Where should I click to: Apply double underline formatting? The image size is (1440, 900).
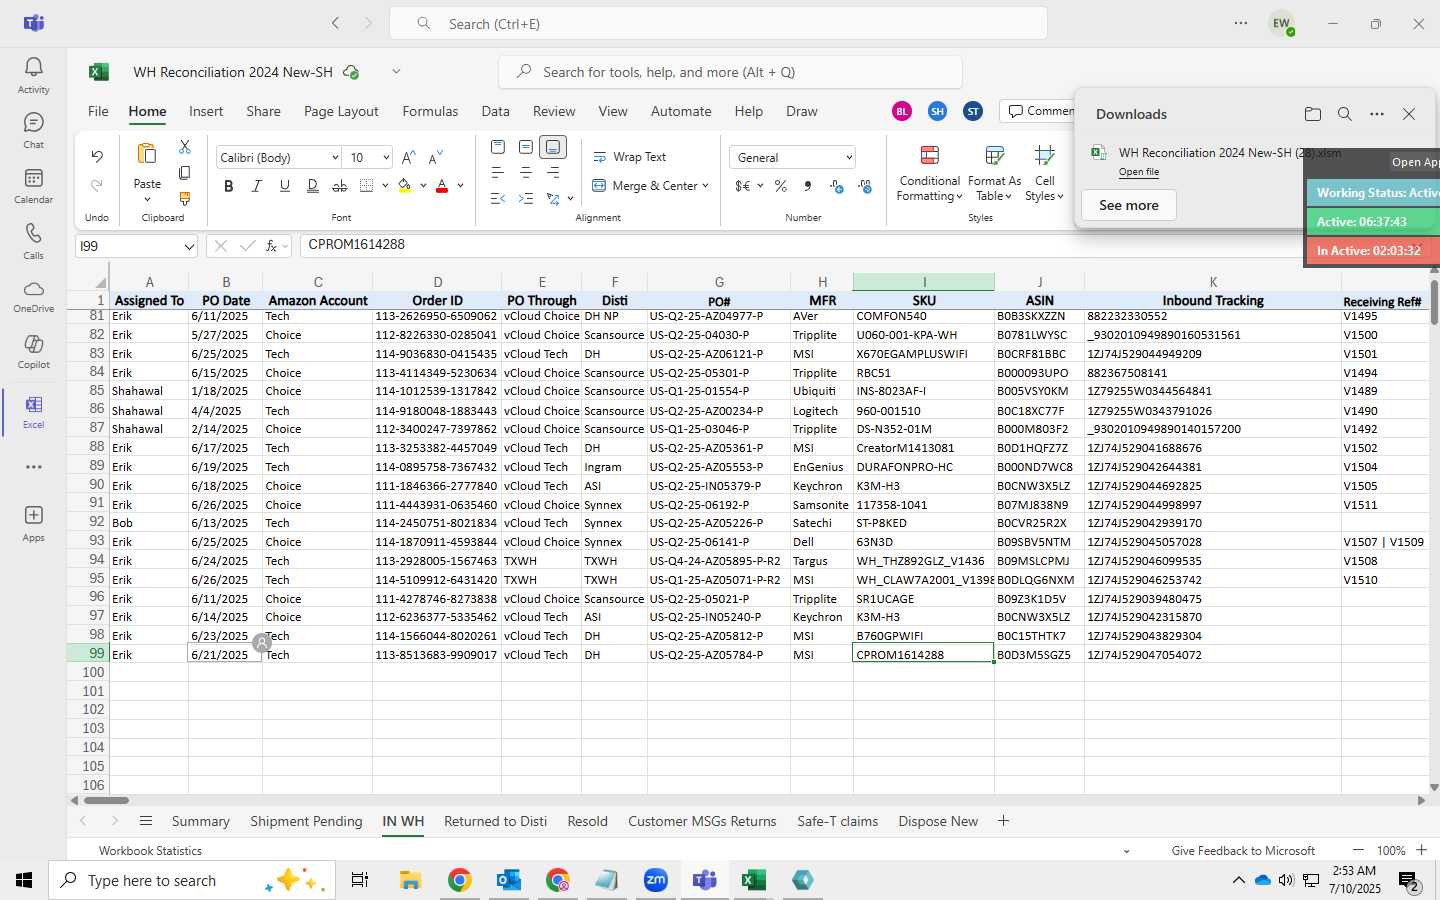312,186
